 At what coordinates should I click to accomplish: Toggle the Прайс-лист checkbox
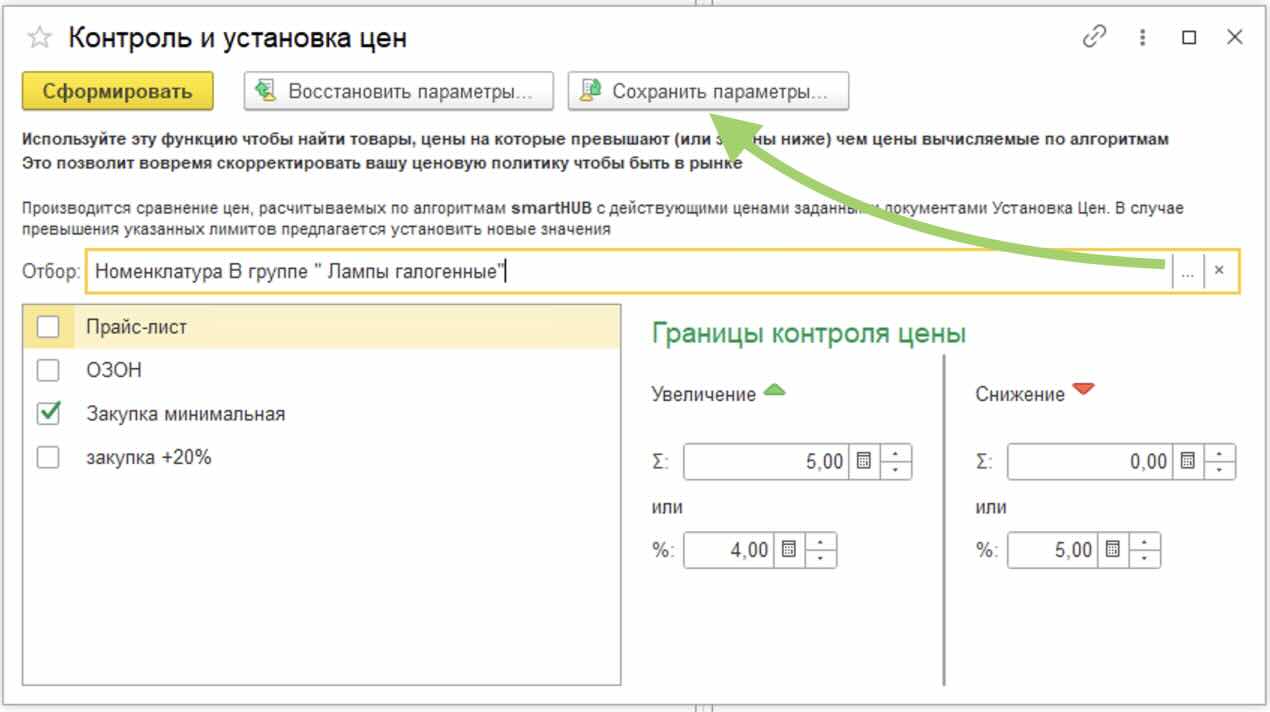click(48, 326)
